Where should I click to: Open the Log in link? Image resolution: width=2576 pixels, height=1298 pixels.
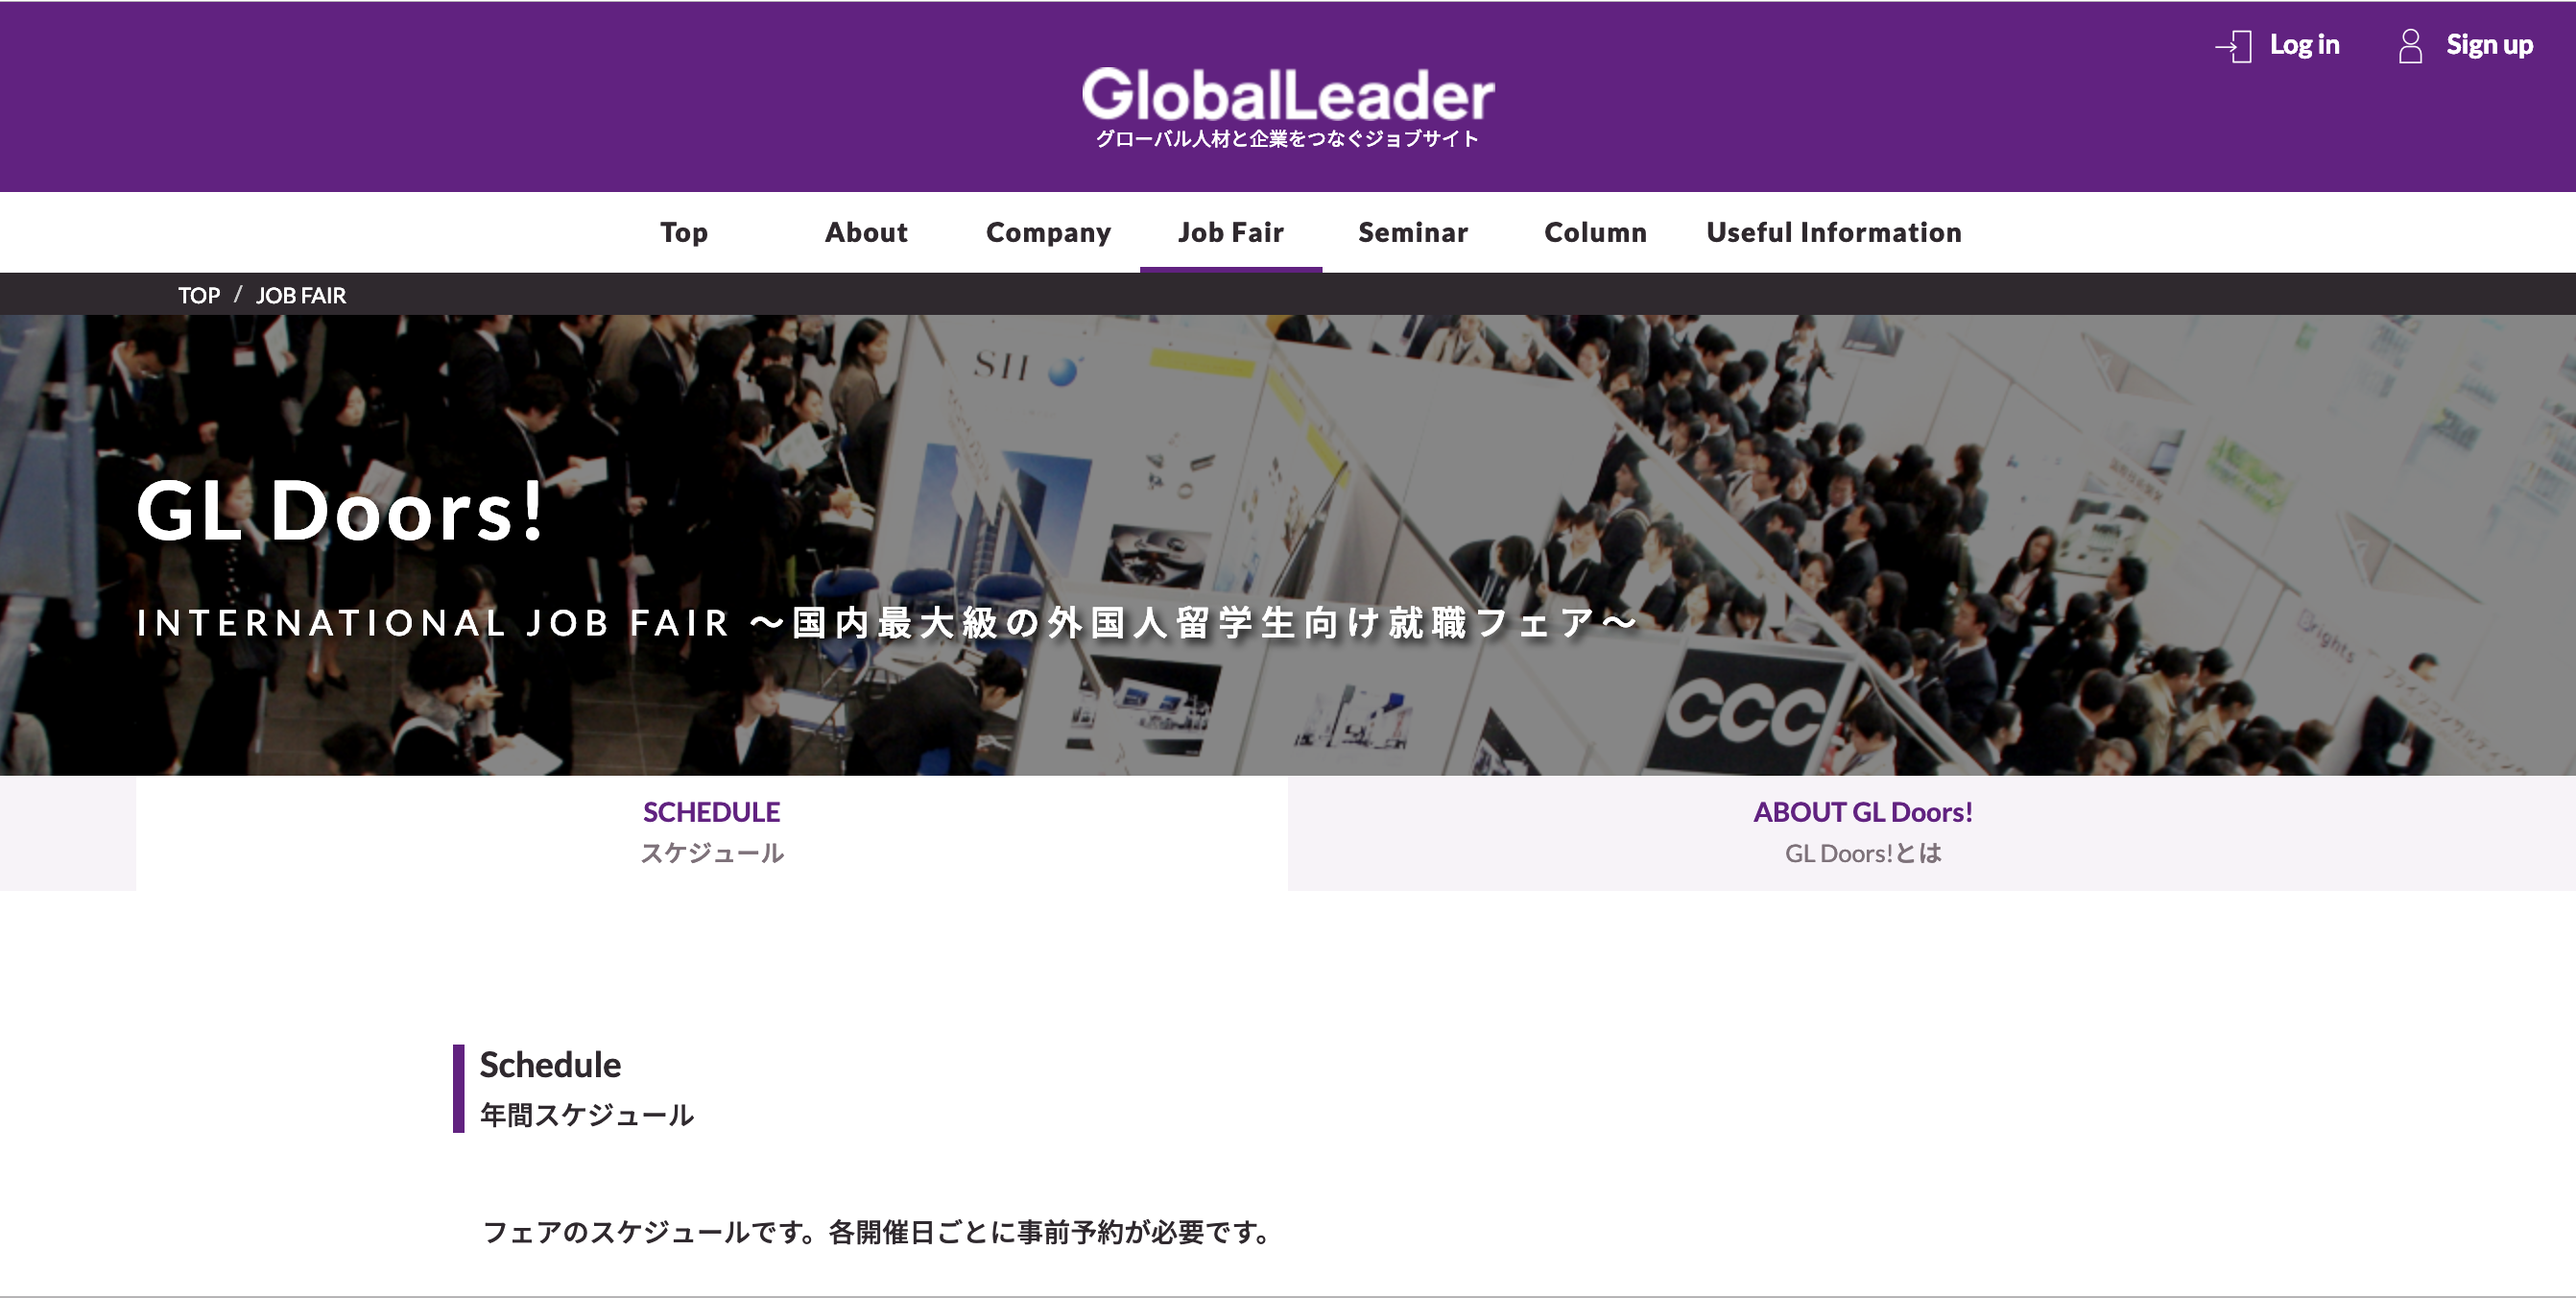2303,45
